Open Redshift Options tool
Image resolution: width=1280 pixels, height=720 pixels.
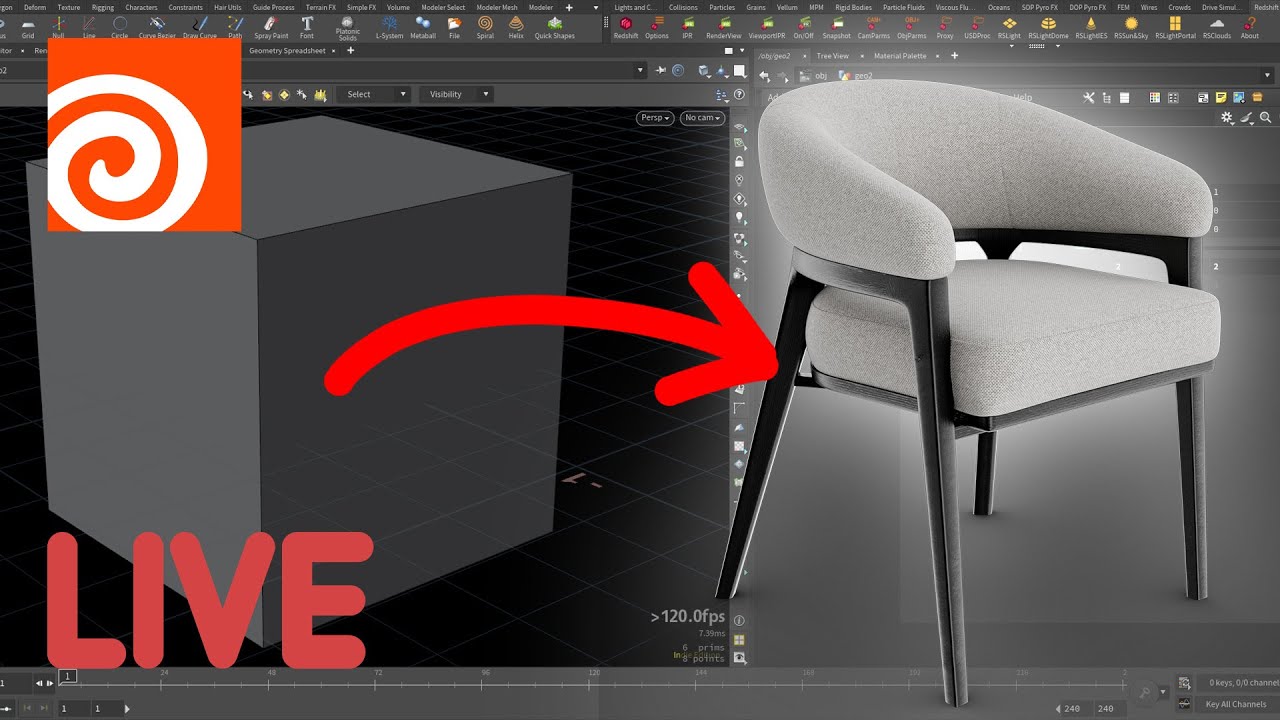[x=657, y=27]
